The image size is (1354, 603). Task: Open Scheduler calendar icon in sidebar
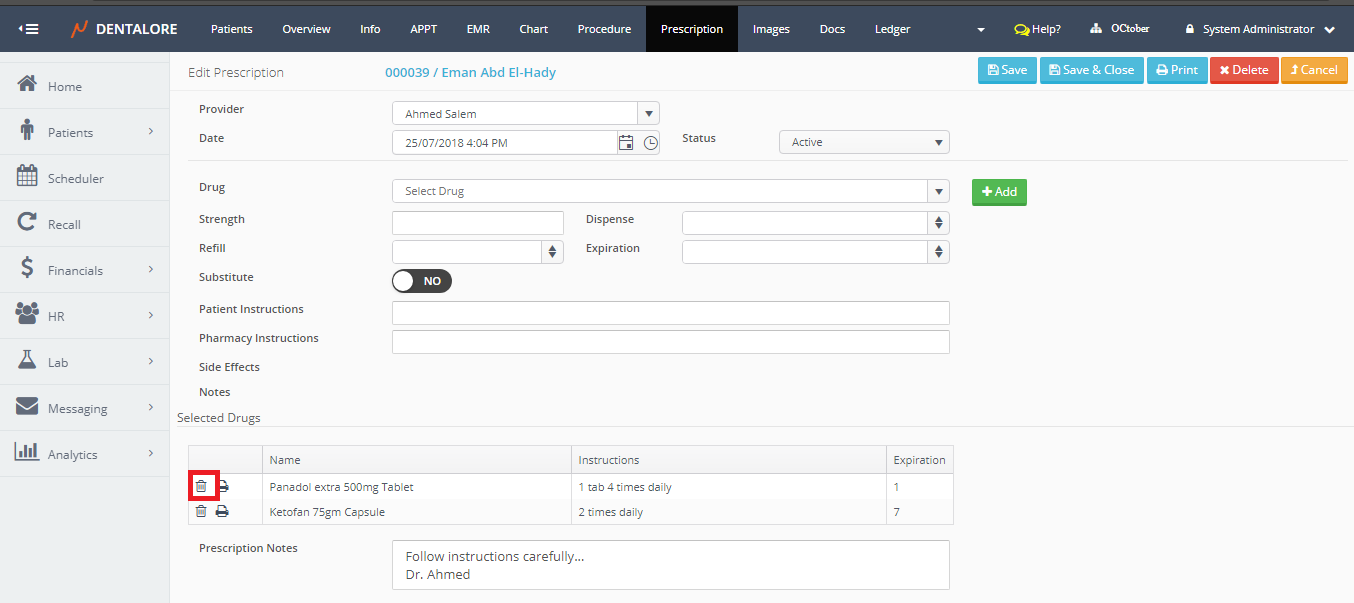(x=28, y=178)
